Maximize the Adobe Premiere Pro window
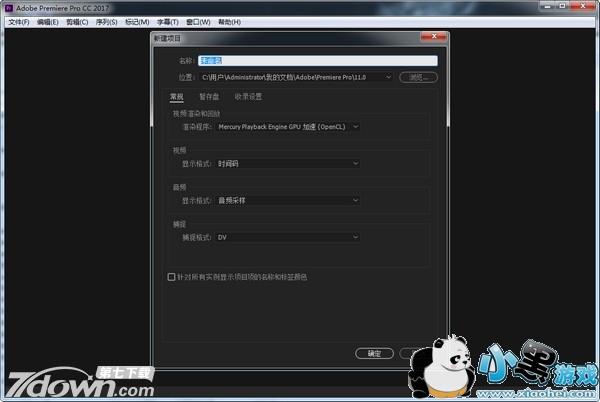The width and height of the screenshot is (600, 402). coord(562,6)
